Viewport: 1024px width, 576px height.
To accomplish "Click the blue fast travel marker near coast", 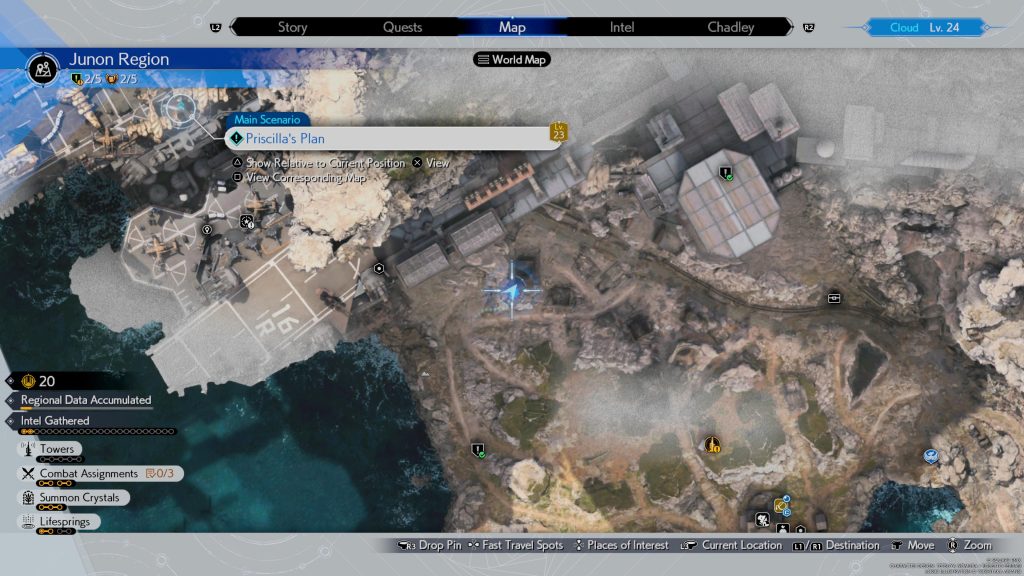I will coord(931,456).
